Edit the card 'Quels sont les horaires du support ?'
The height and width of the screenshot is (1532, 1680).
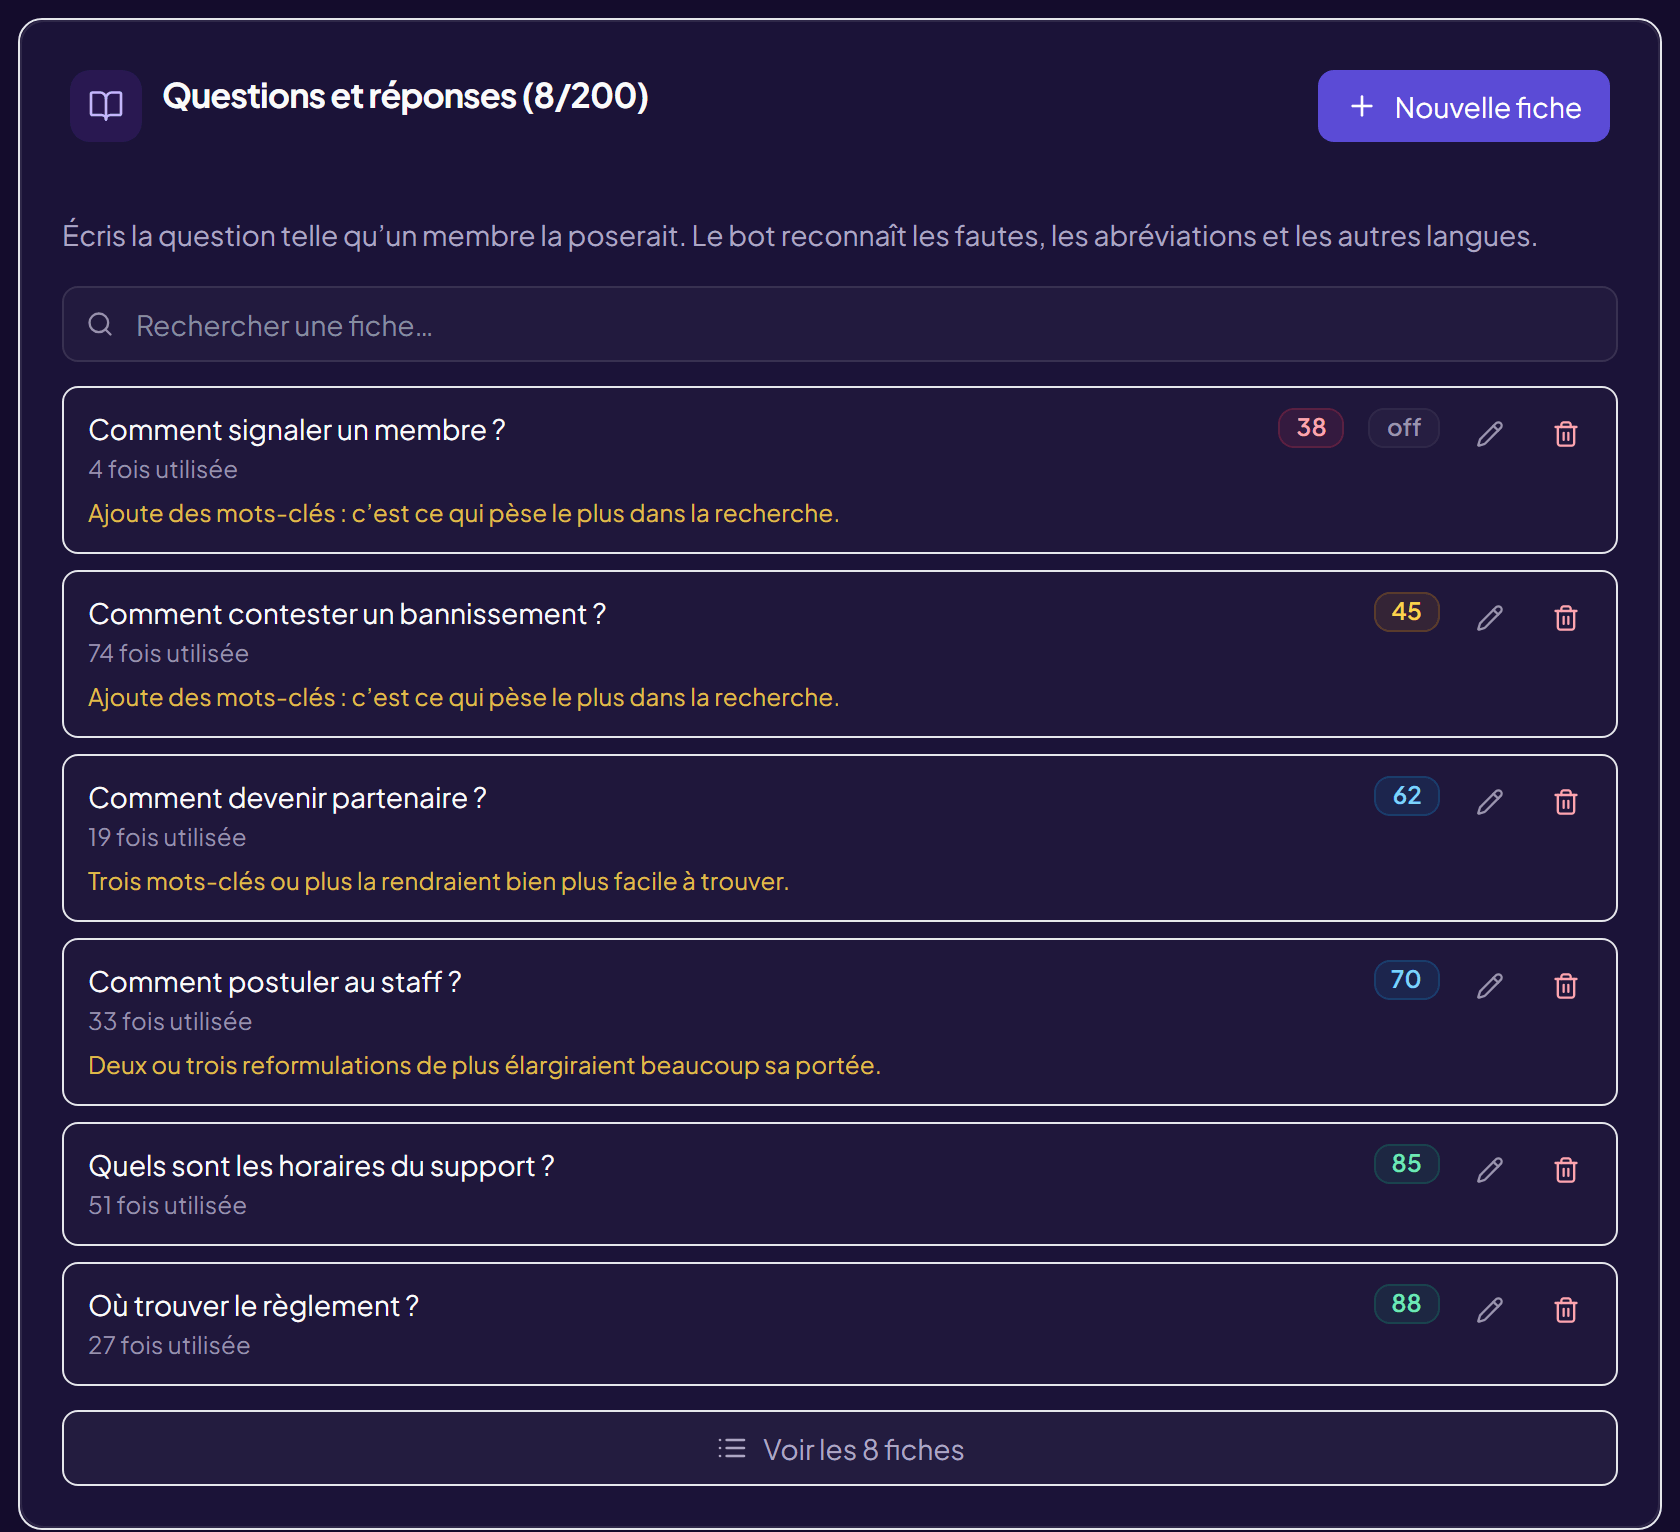(1490, 1169)
